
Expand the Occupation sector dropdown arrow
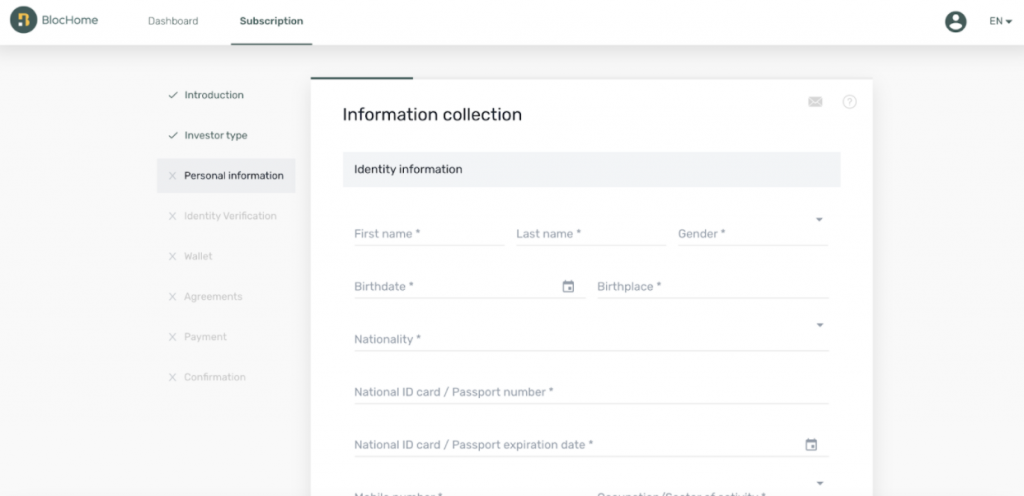[820, 483]
